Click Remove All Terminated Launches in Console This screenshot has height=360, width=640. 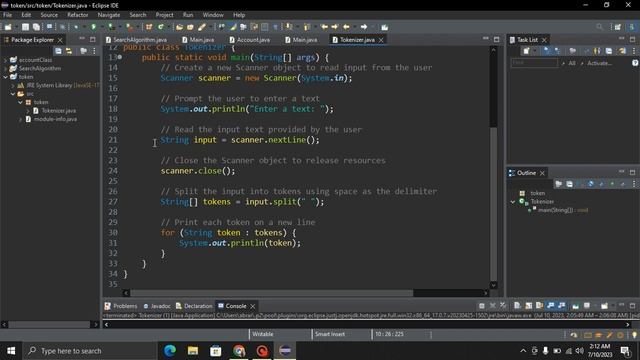tap(503, 306)
